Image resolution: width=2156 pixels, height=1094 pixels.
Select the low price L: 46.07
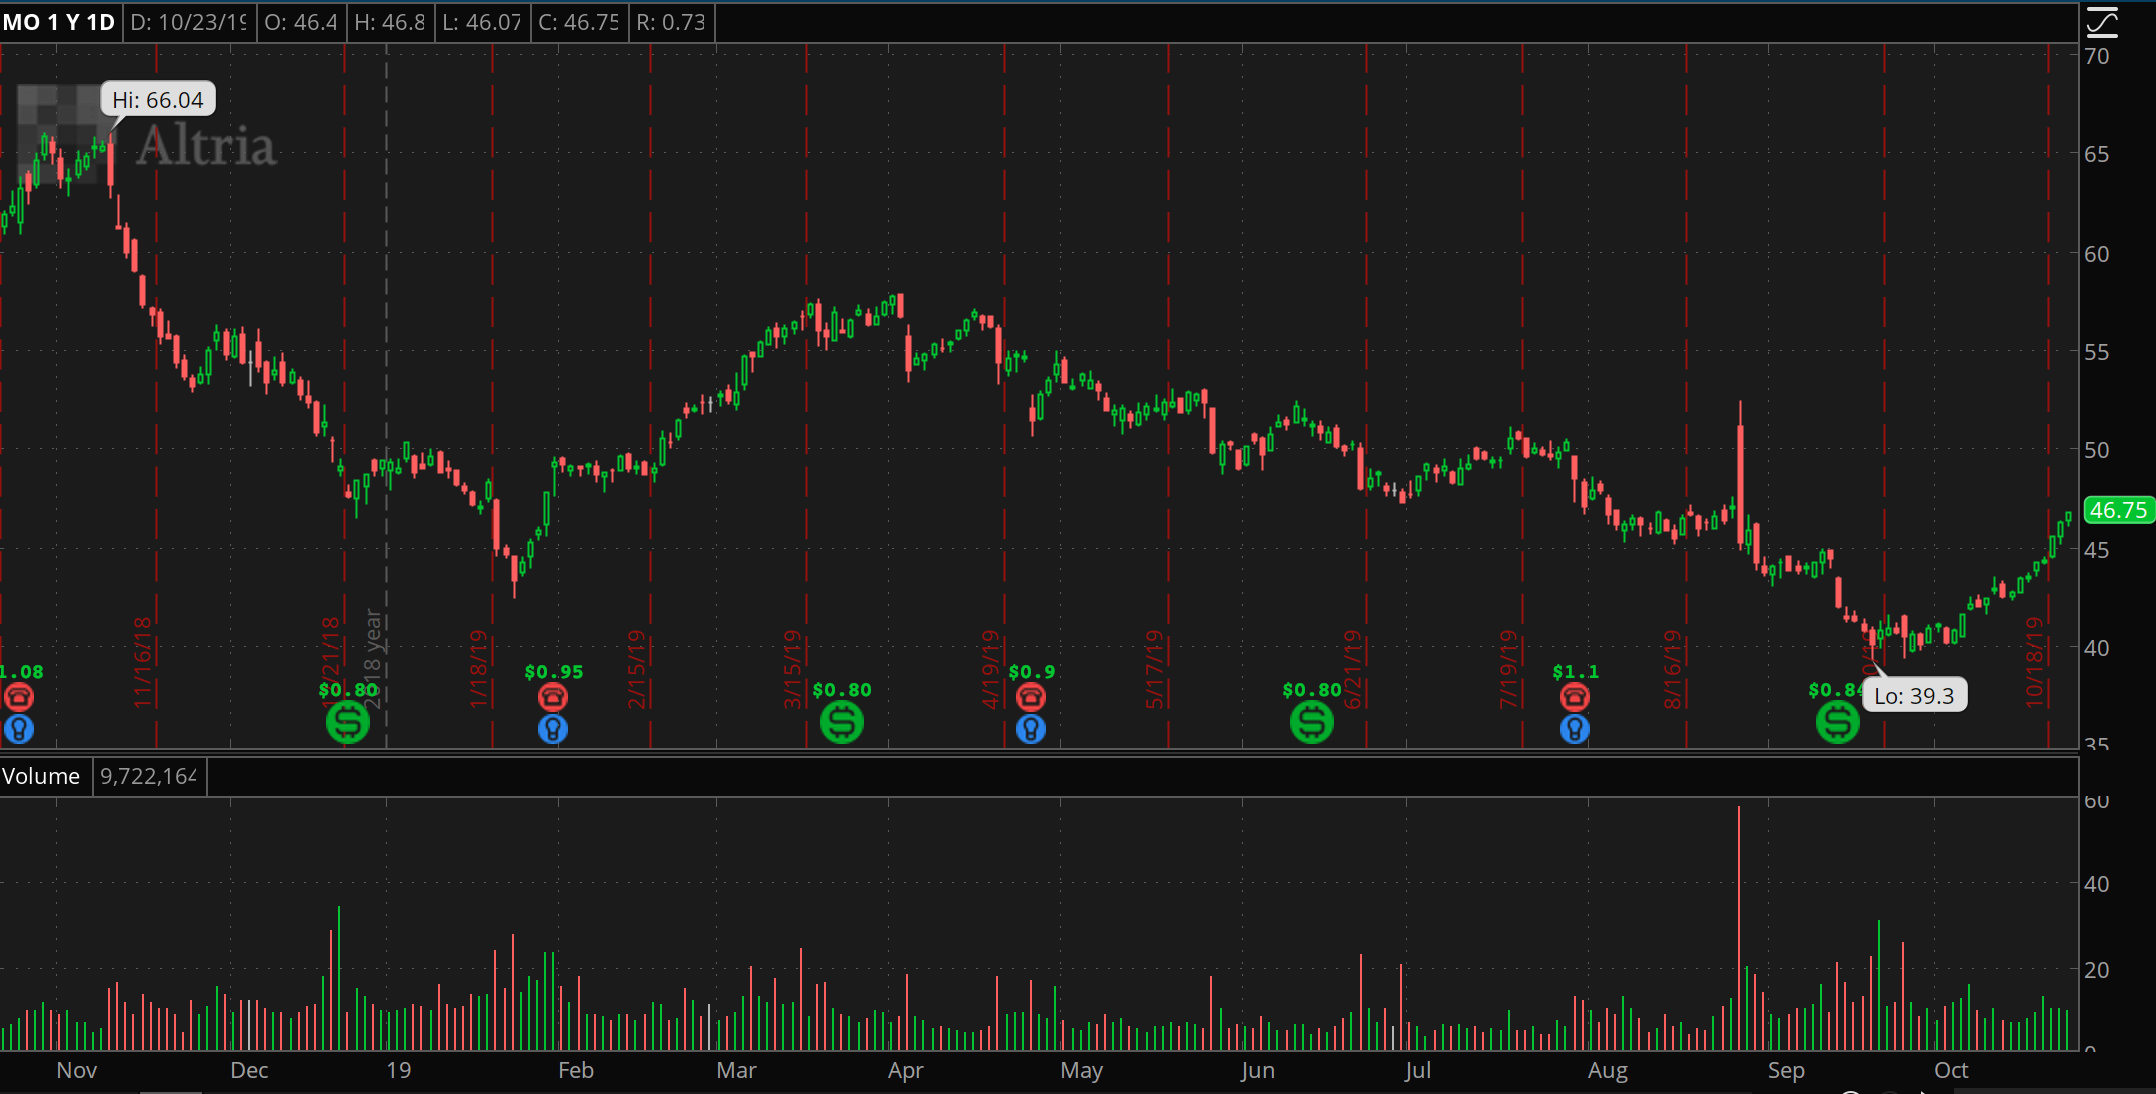[x=482, y=22]
